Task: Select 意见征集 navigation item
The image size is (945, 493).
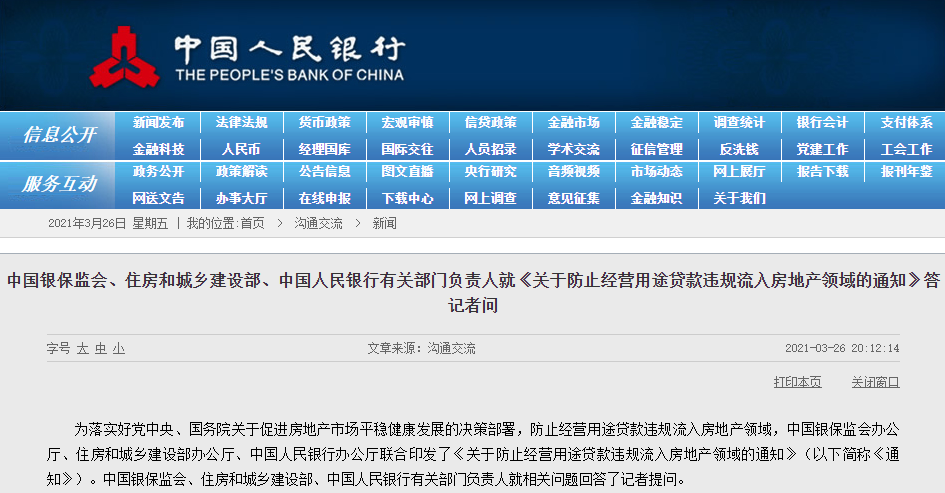Action: [574, 198]
